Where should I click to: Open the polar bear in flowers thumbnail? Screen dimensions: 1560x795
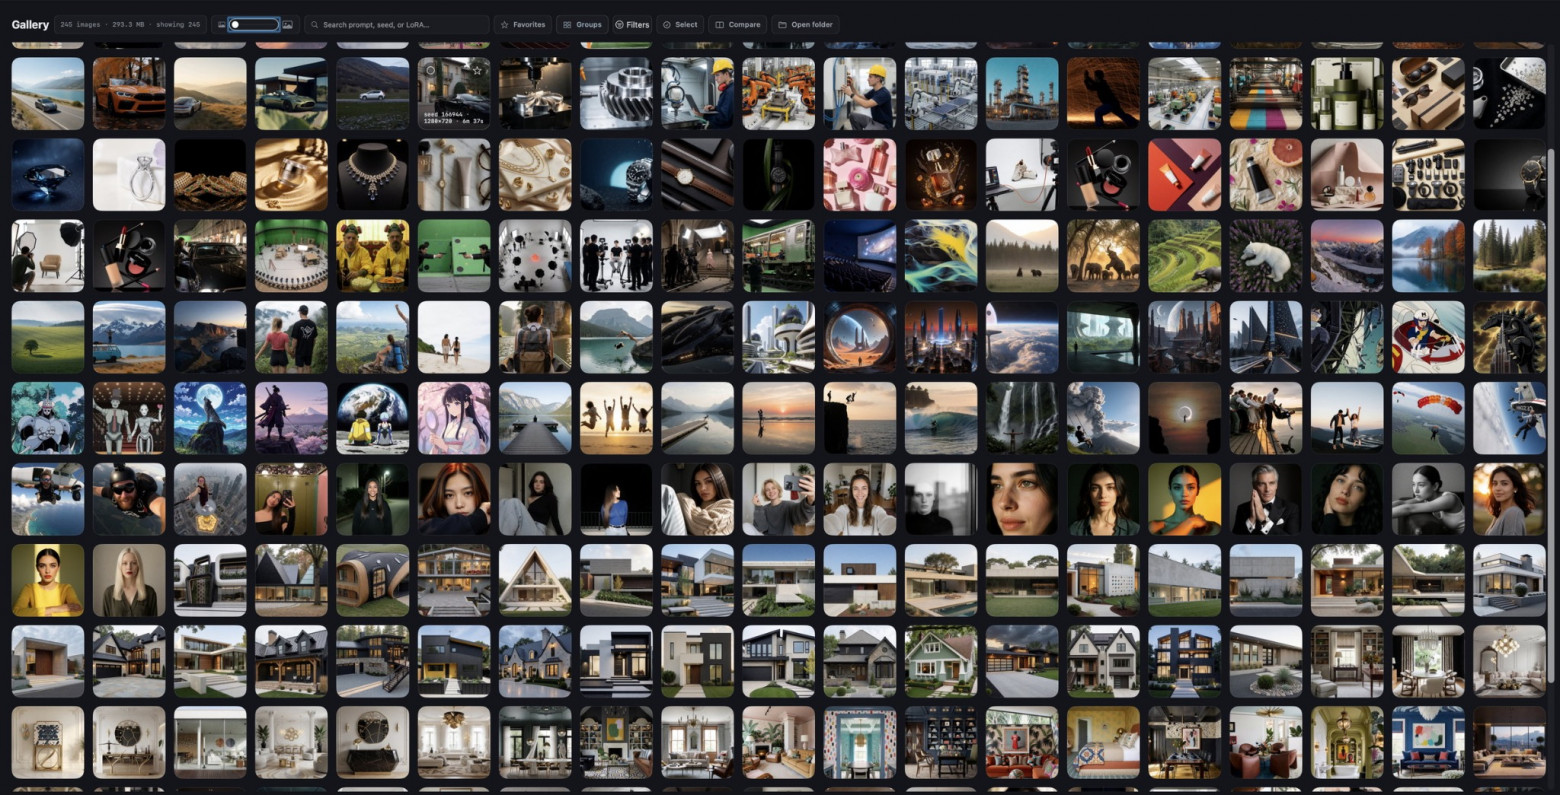coord(1266,256)
